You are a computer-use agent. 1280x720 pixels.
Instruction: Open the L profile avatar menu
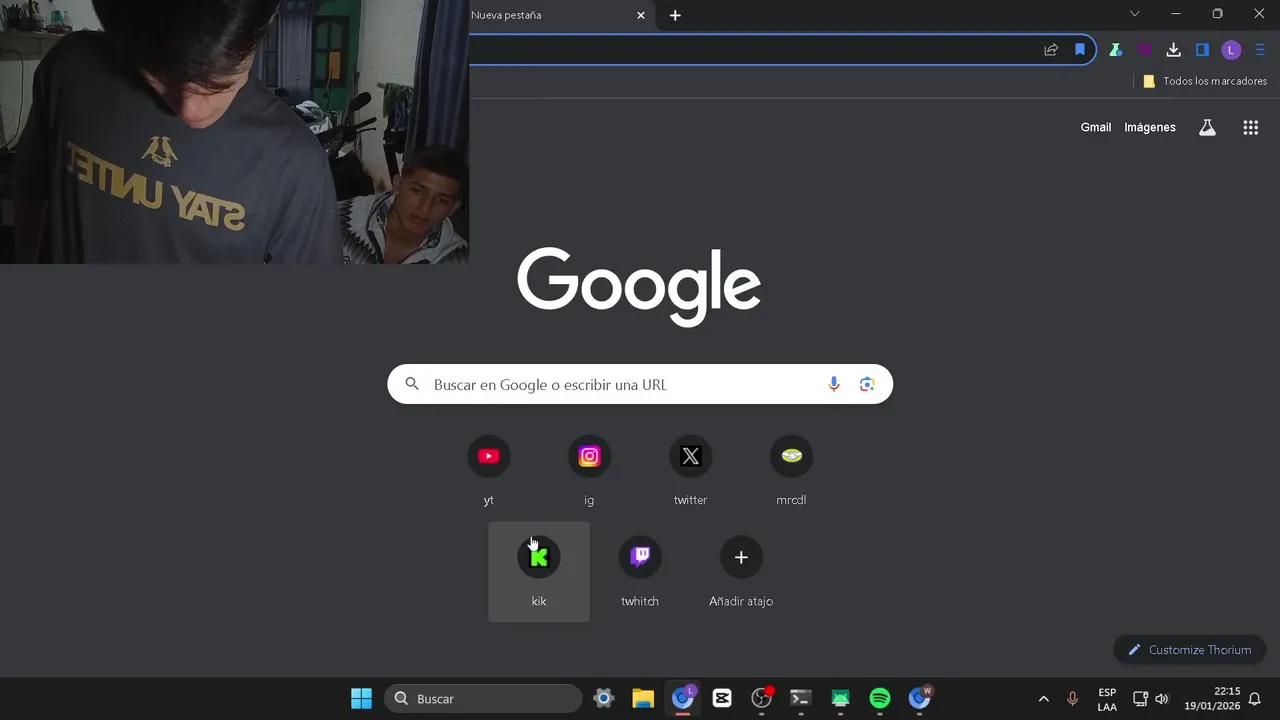[1231, 50]
